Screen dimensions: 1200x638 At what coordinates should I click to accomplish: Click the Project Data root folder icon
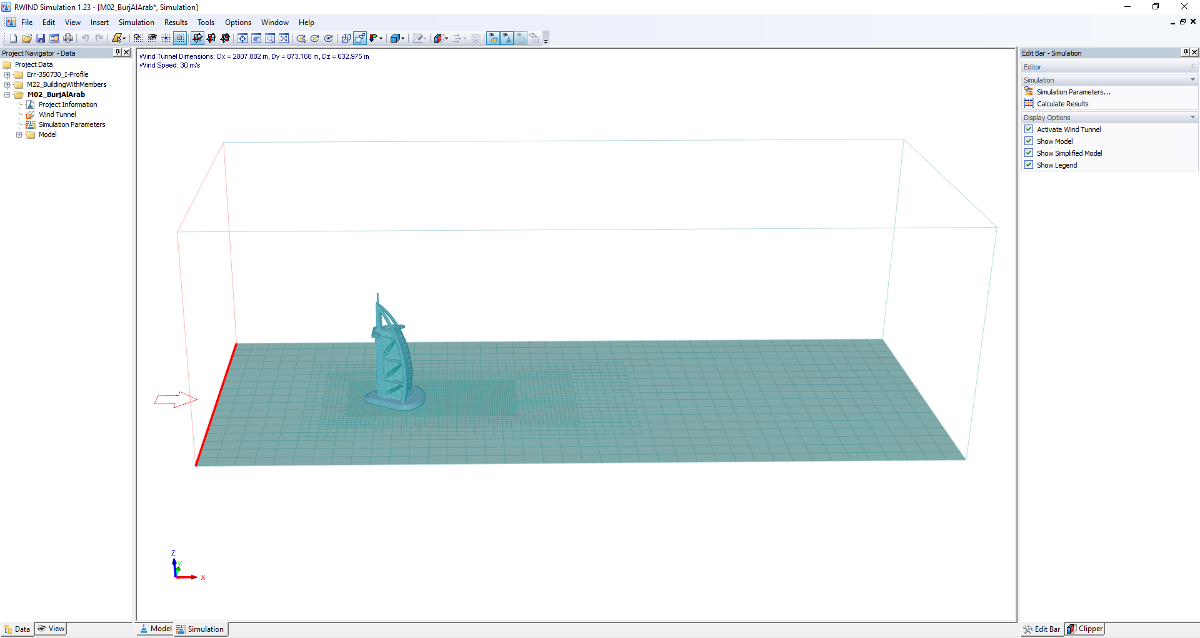7,64
